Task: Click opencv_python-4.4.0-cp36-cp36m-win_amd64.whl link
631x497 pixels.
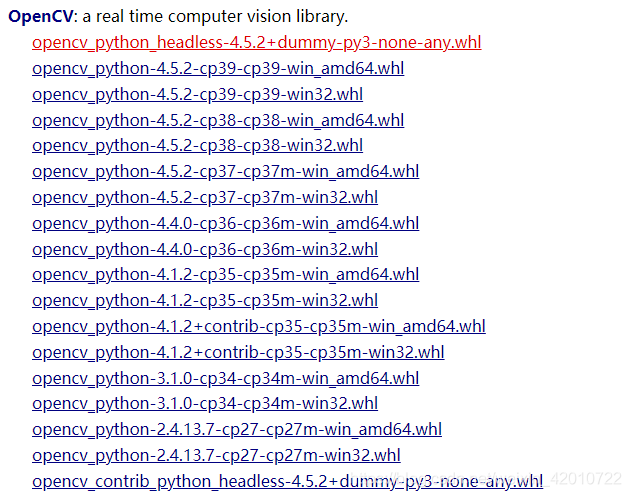Action: [226, 223]
